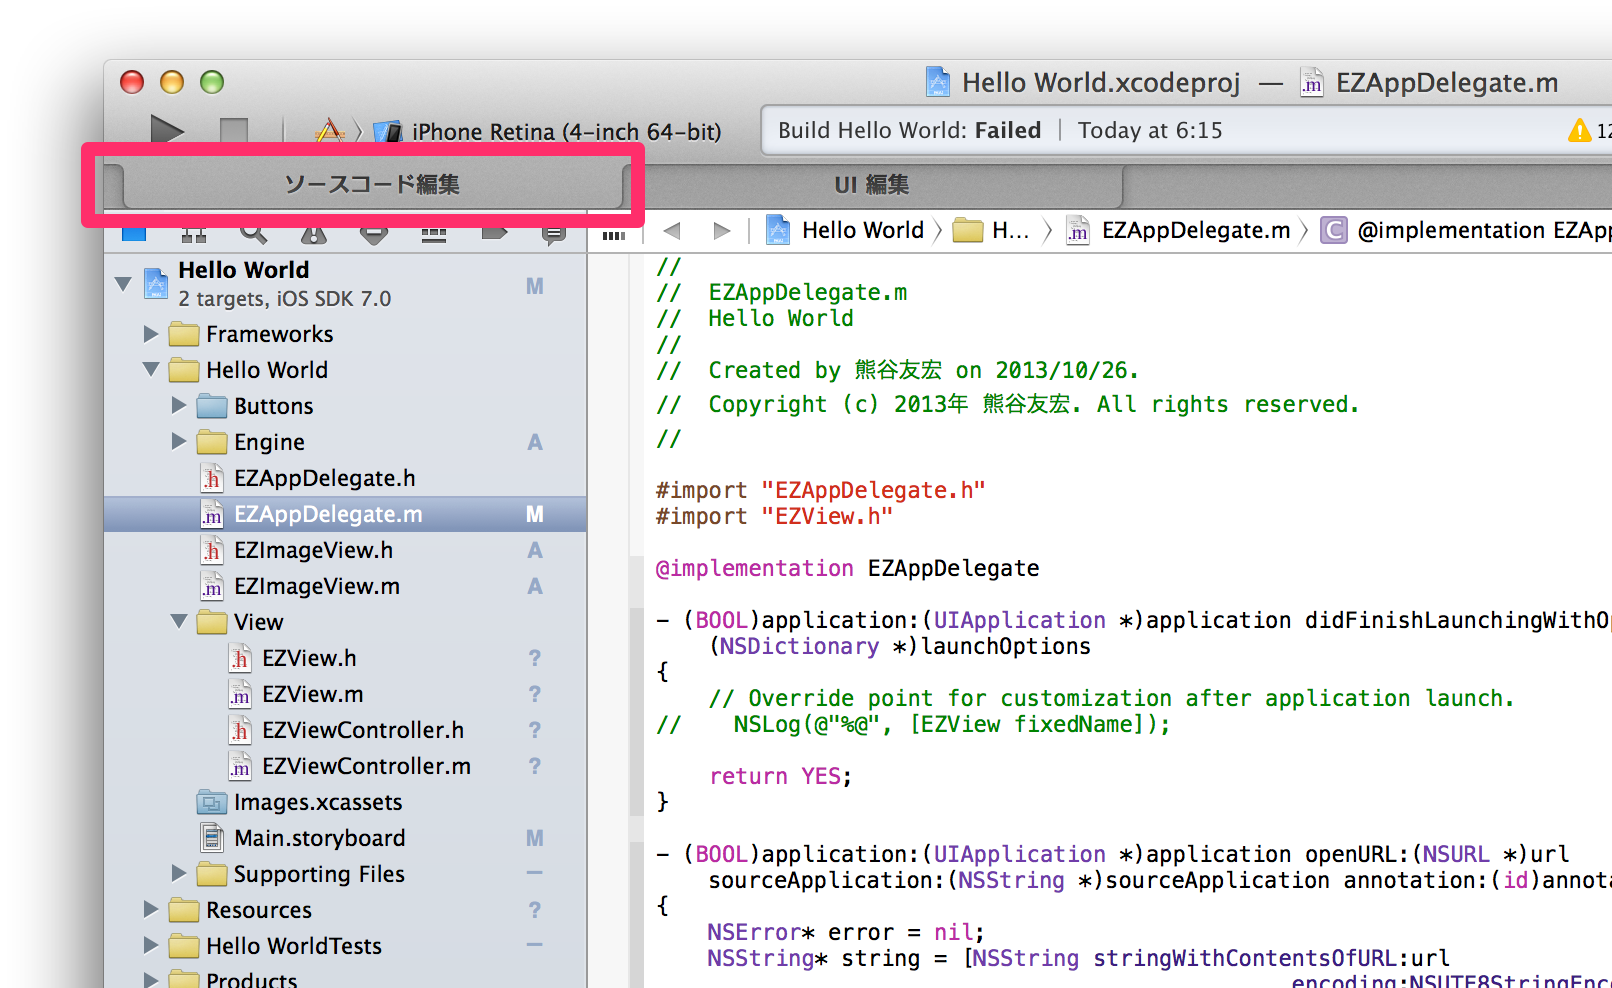Open EZImageView.m
Viewport: 1612px width, 988px height.
click(x=345, y=586)
